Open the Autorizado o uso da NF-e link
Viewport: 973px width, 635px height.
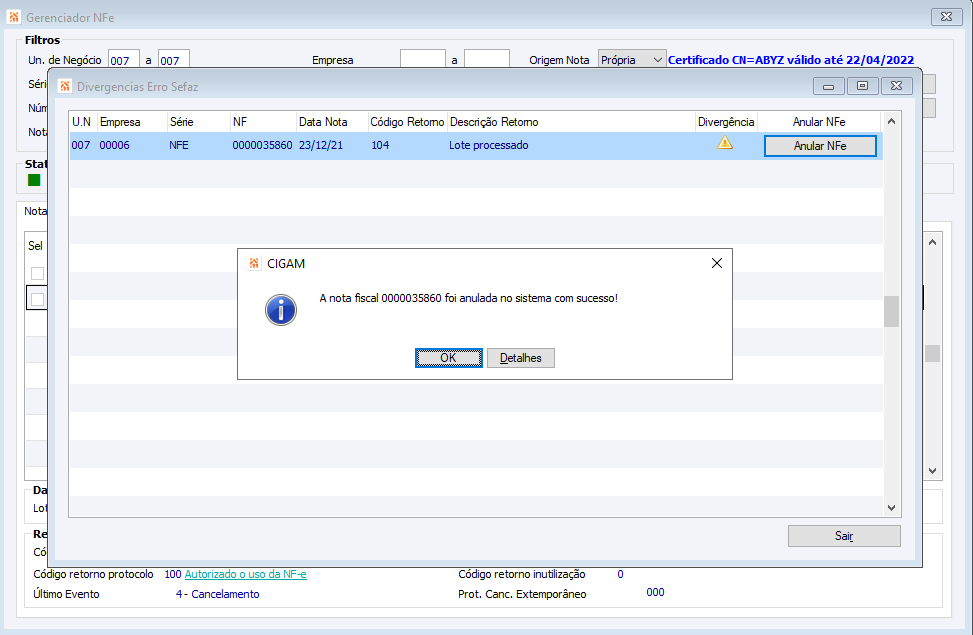246,574
